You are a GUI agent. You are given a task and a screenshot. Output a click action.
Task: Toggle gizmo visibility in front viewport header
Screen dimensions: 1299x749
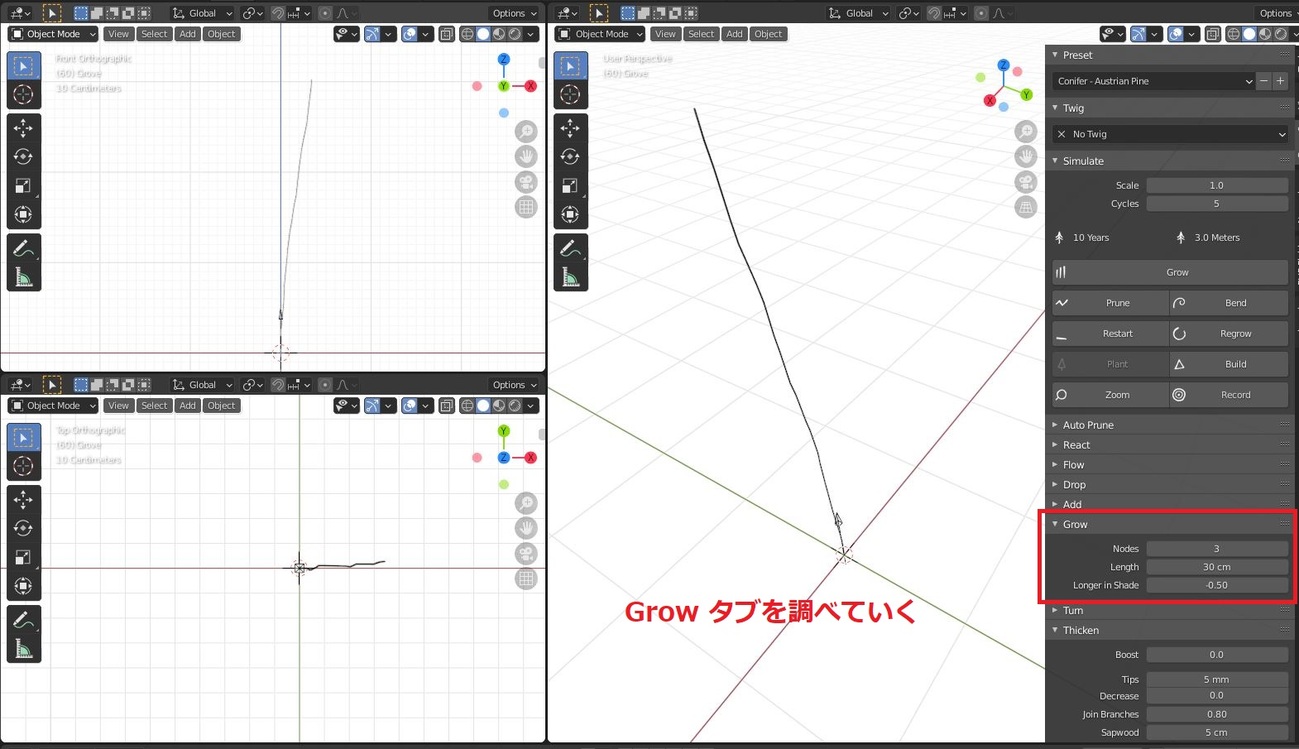[x=372, y=34]
